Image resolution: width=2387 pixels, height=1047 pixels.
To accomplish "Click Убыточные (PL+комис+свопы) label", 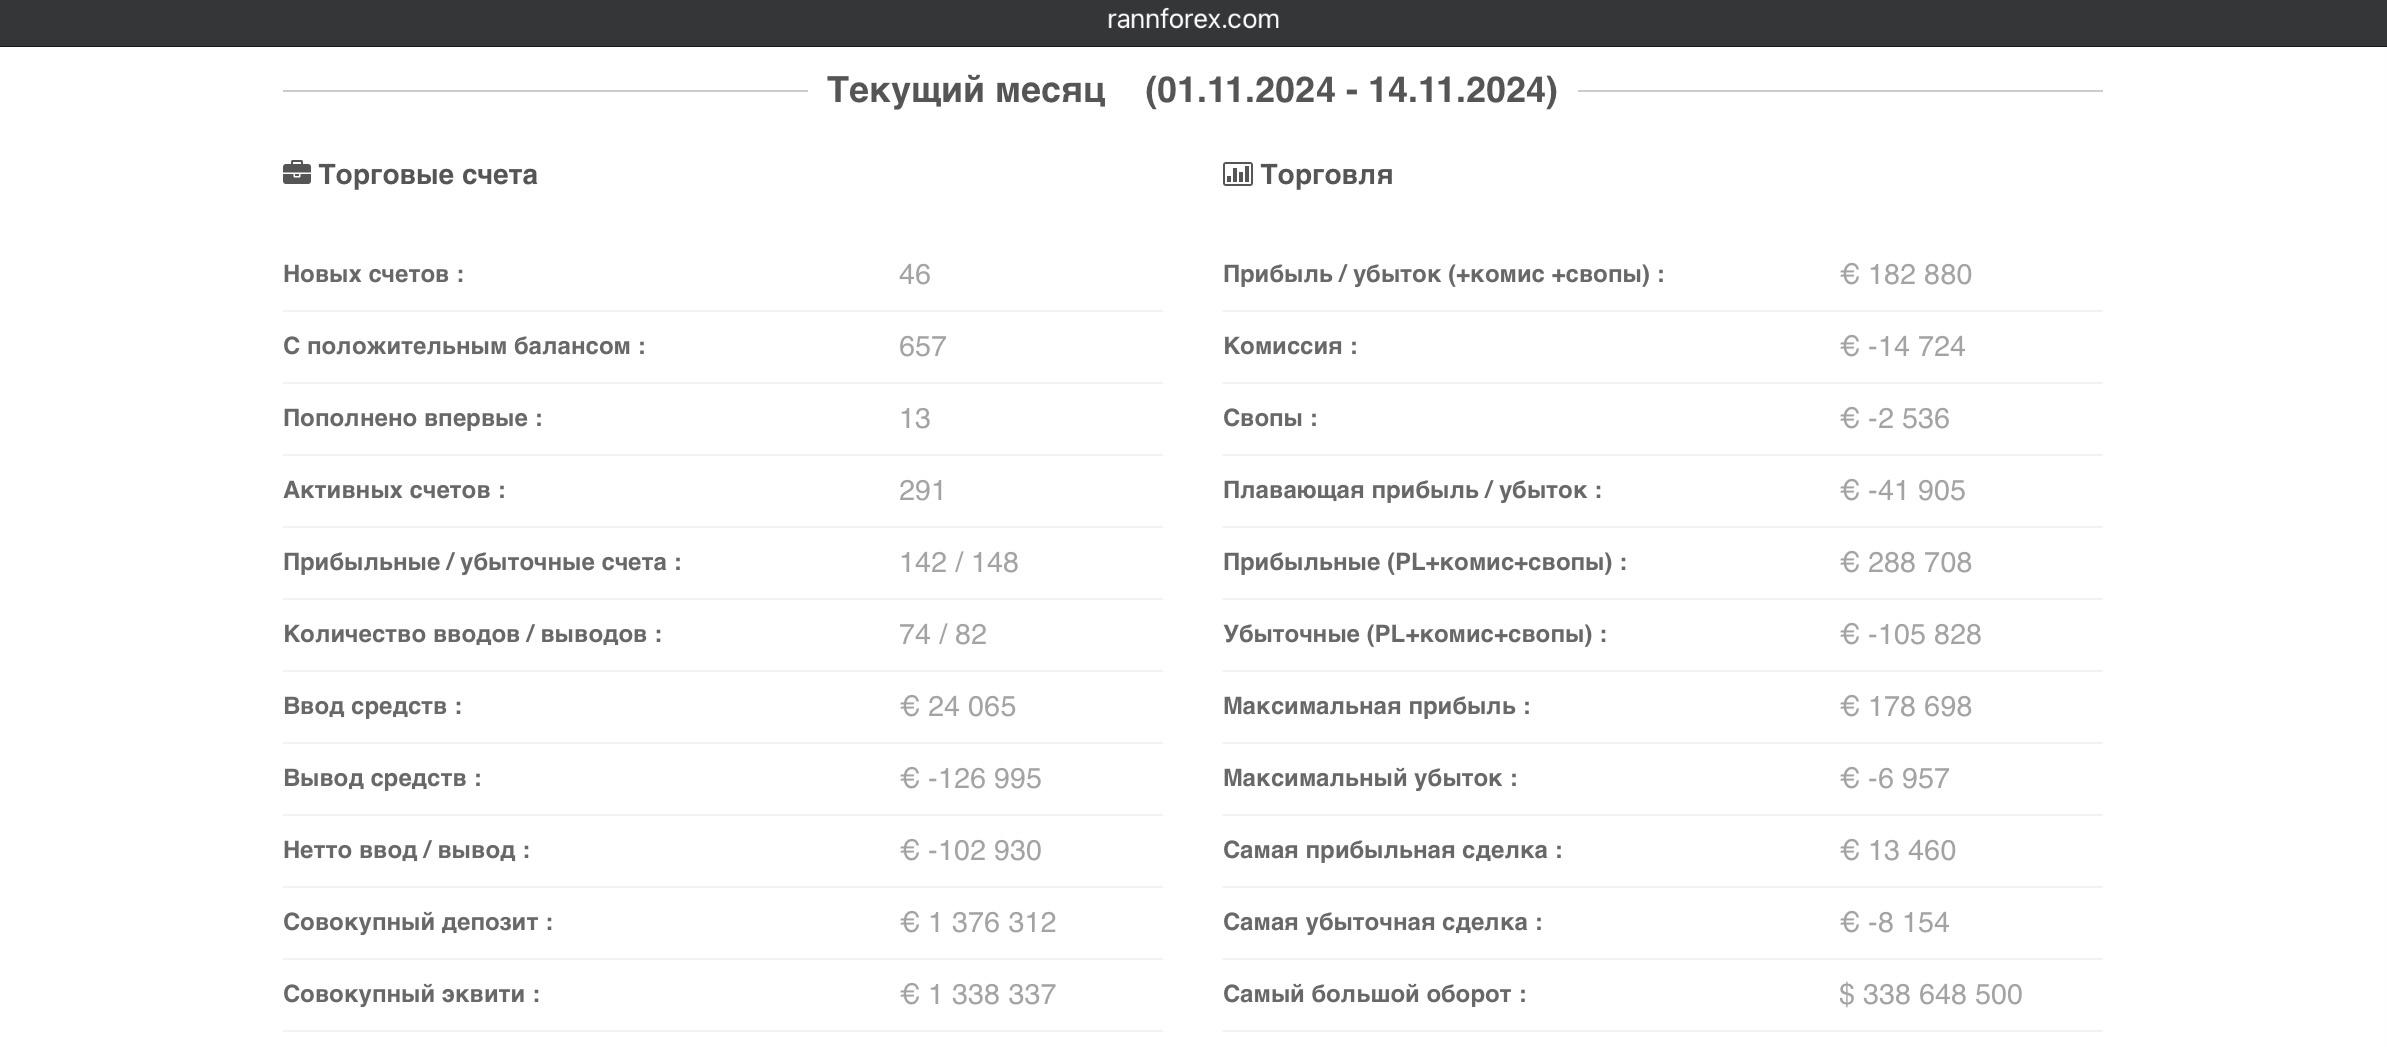I will 1415,634.
